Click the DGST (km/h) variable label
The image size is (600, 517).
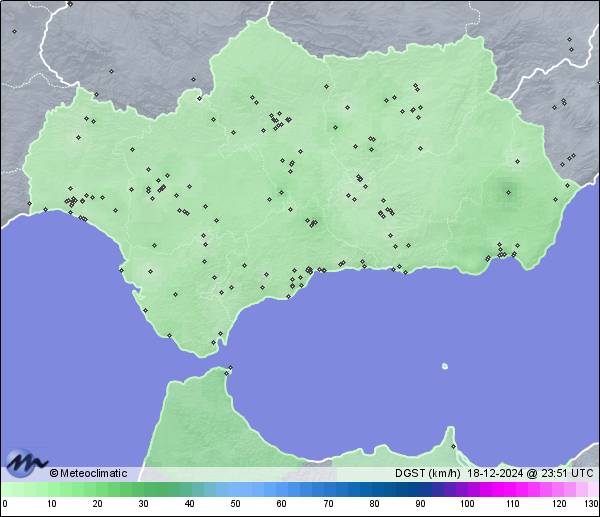(427, 473)
